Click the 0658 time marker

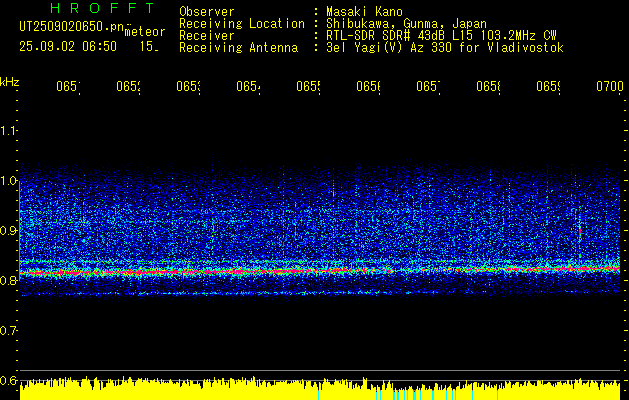click(488, 86)
